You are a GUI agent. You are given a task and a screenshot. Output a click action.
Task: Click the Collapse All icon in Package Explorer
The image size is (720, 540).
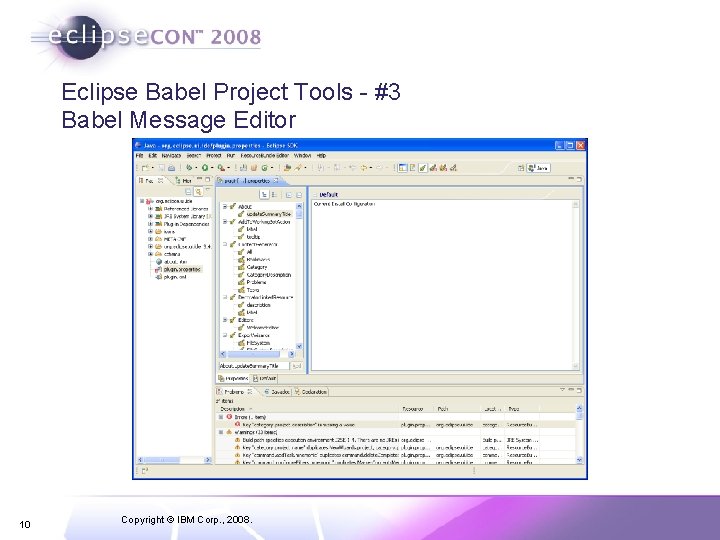[x=188, y=191]
